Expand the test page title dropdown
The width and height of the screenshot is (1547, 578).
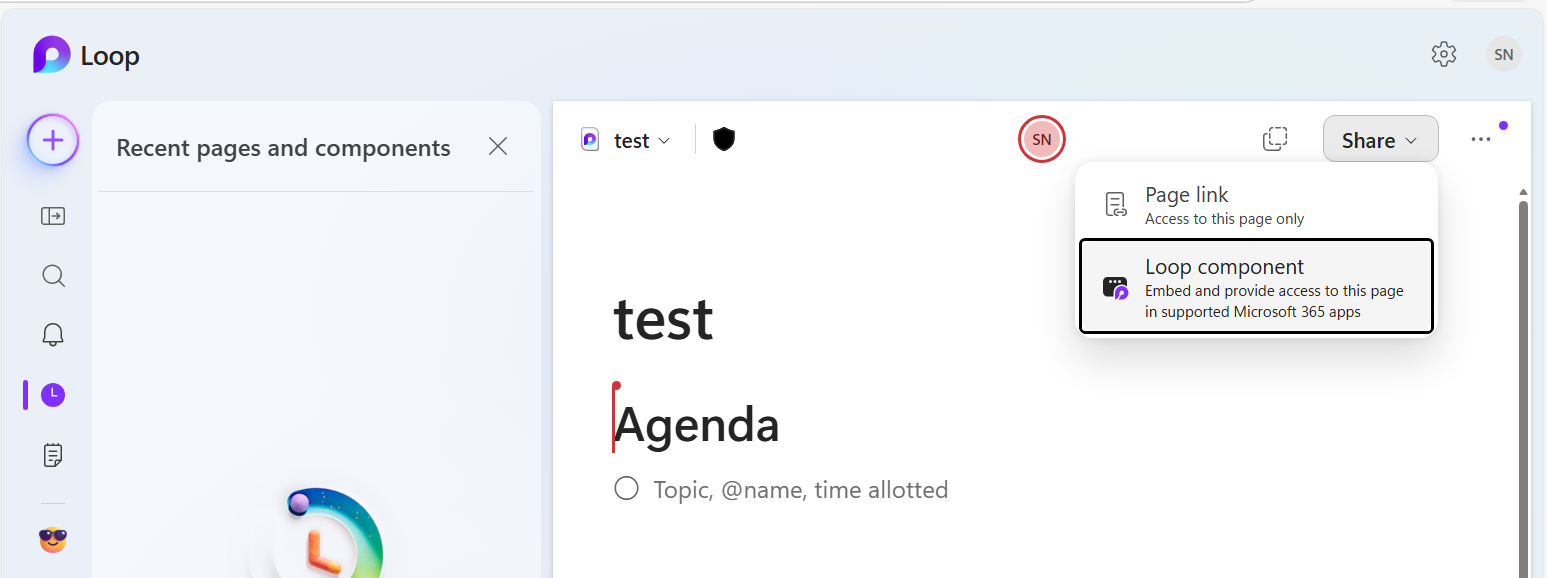(x=641, y=141)
